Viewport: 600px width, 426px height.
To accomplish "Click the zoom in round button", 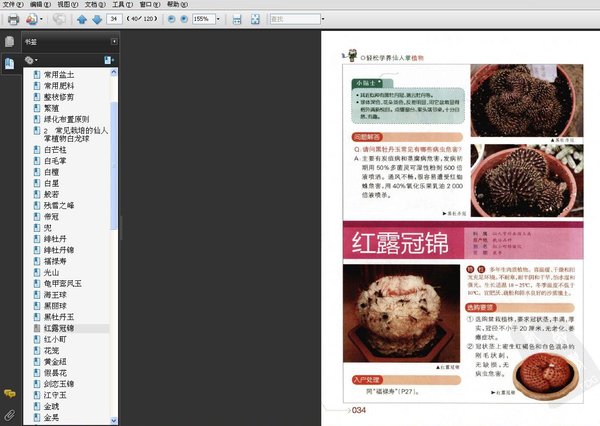I will point(184,19).
